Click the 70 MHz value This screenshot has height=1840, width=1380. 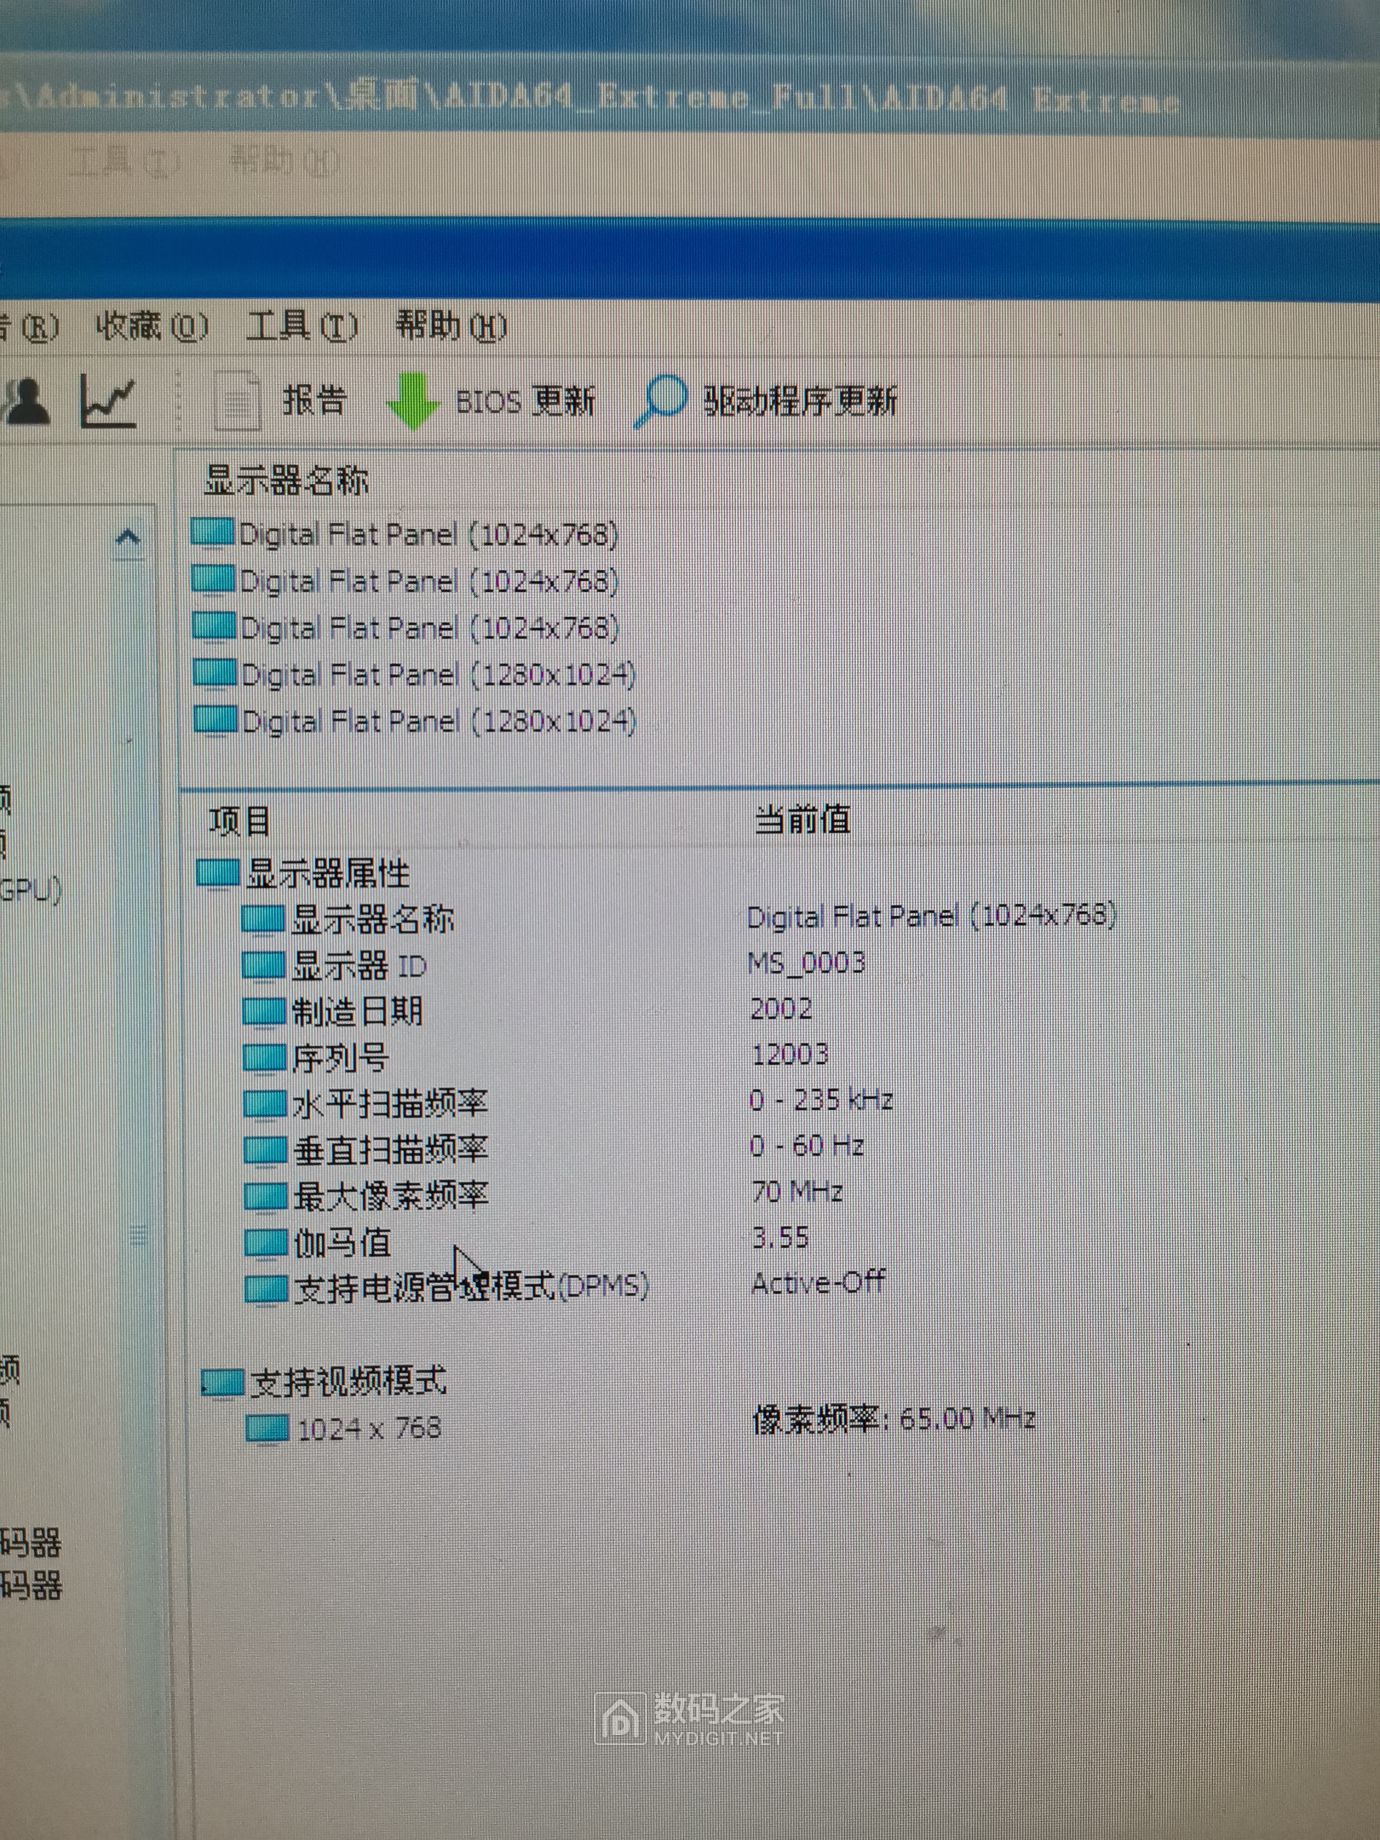[797, 1192]
